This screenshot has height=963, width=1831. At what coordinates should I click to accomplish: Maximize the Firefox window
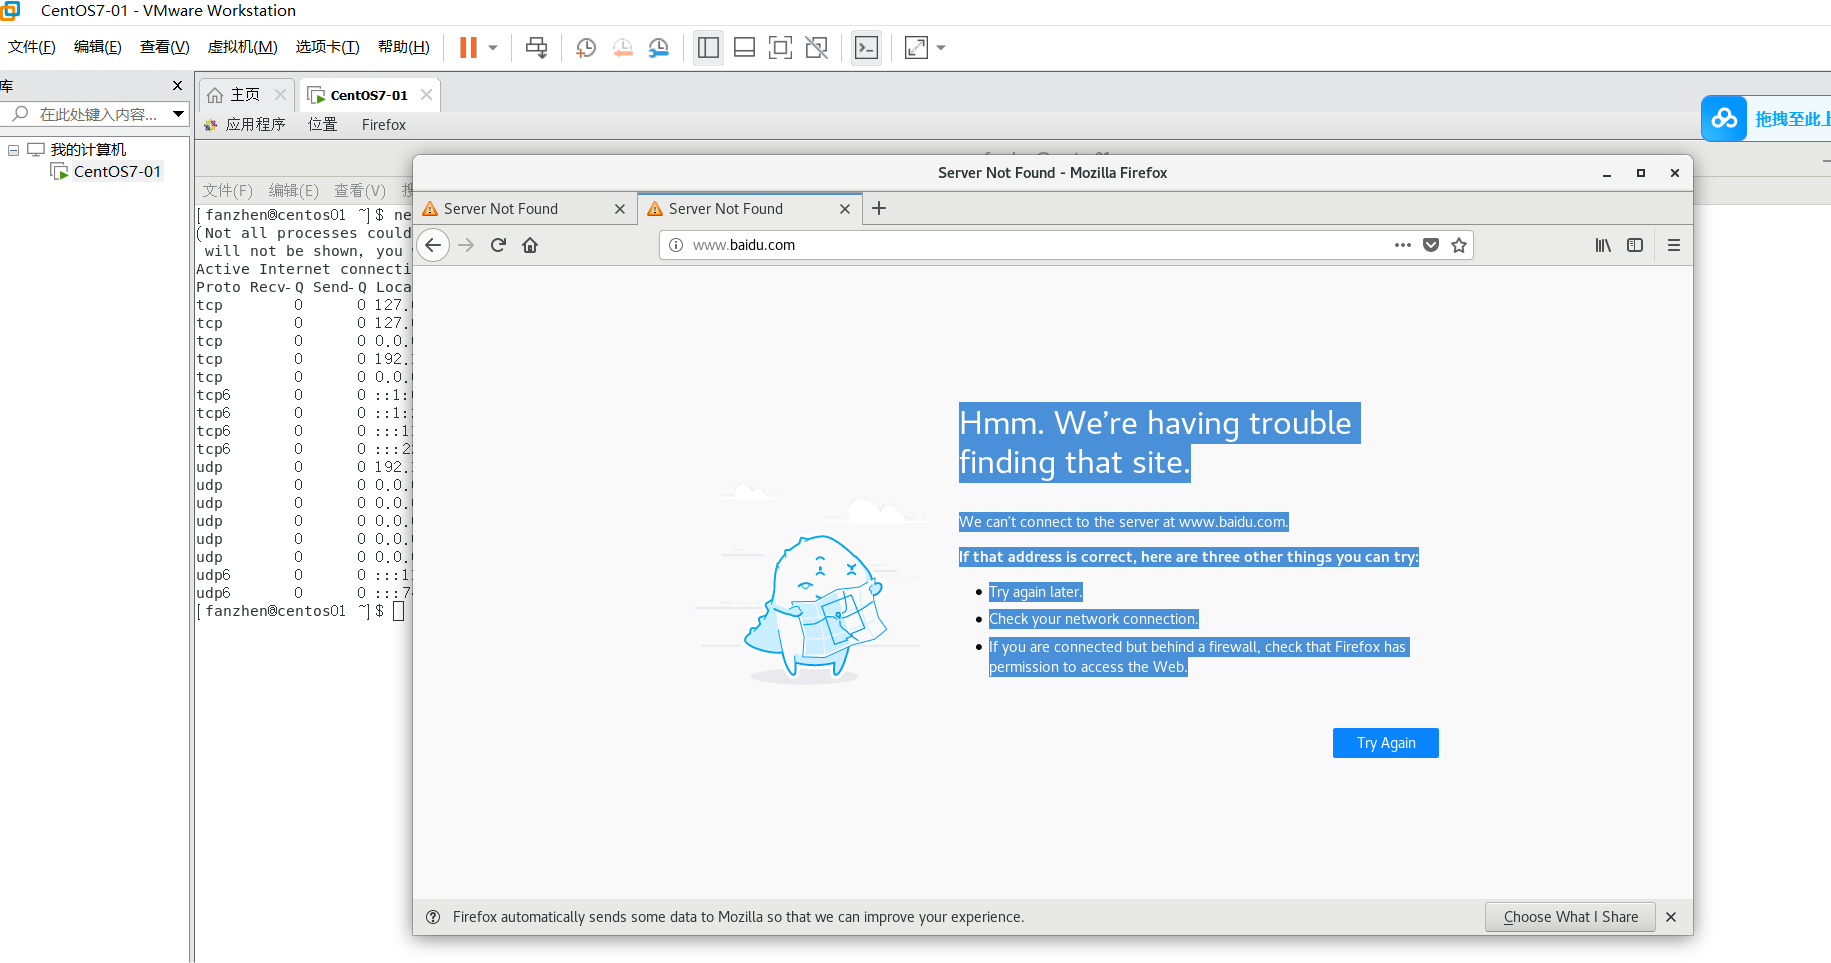click(1641, 173)
